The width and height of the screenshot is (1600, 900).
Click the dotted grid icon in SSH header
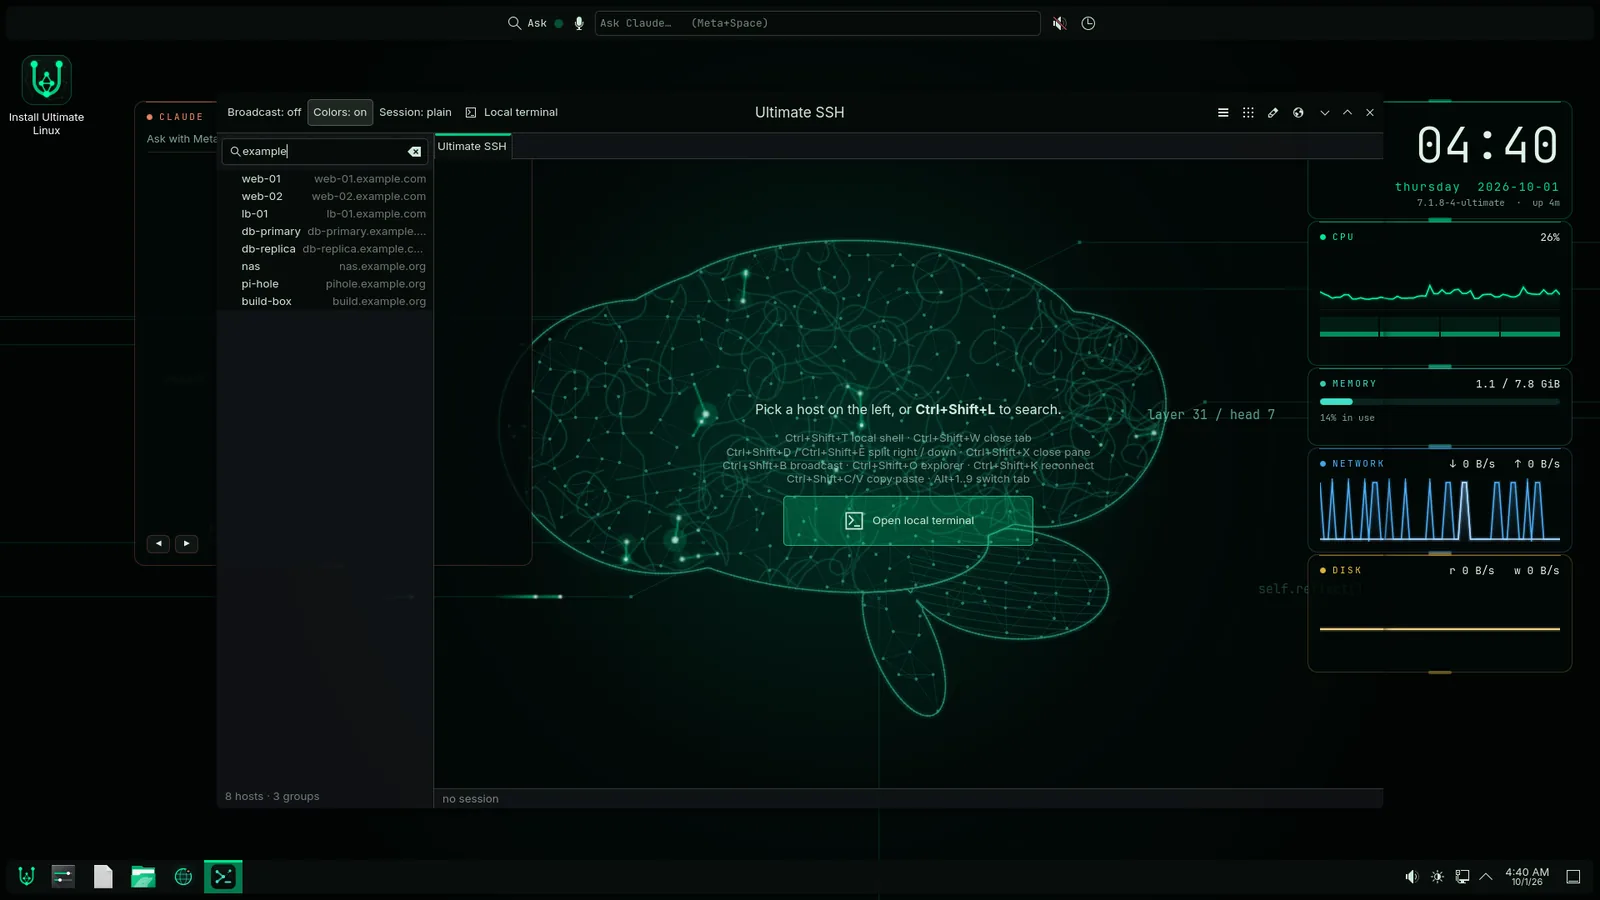[1248, 113]
